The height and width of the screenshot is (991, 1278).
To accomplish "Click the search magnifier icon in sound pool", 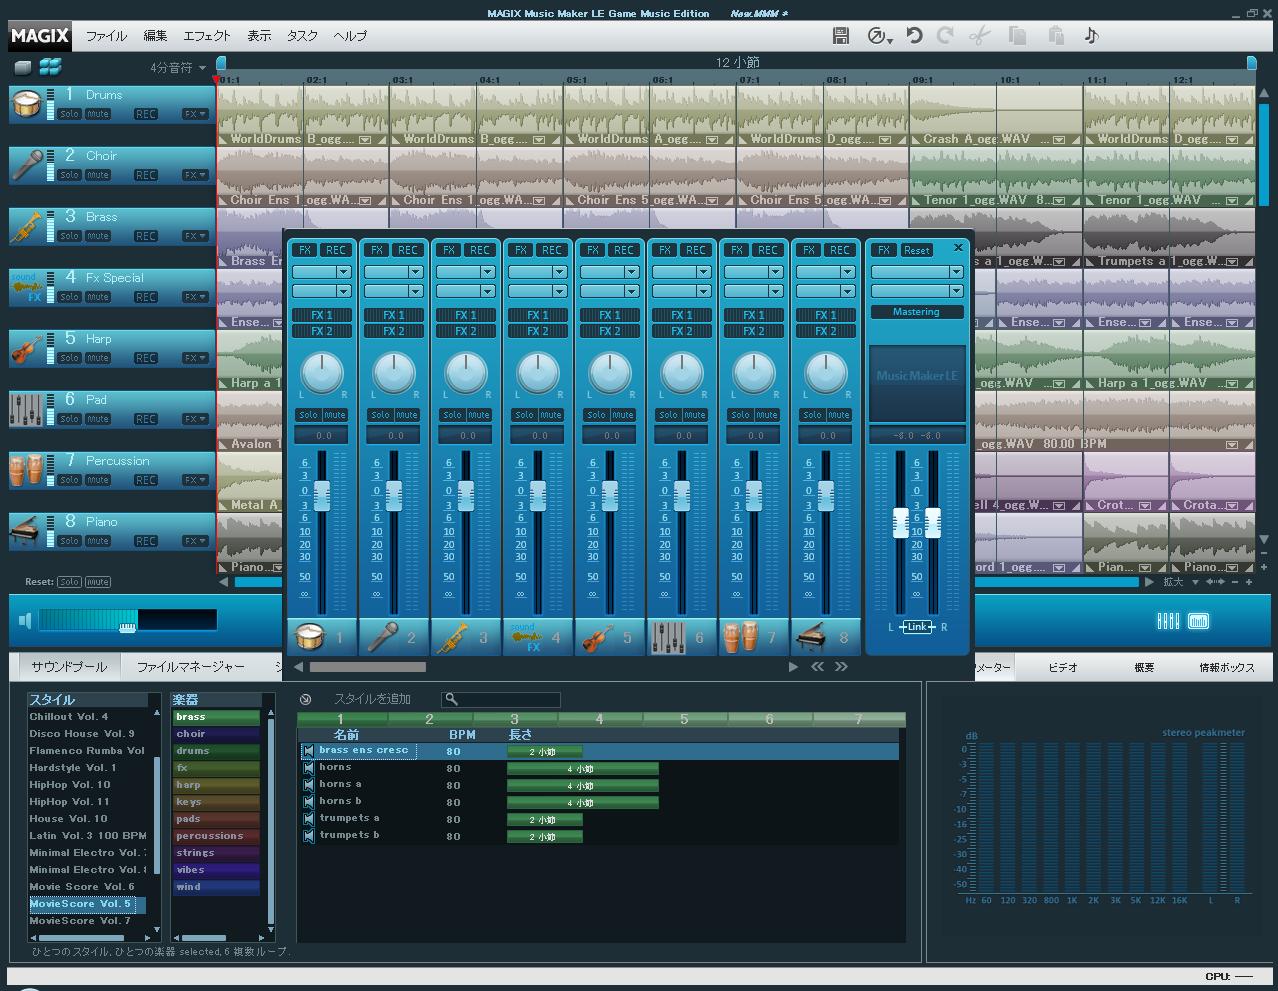I will click(x=452, y=699).
